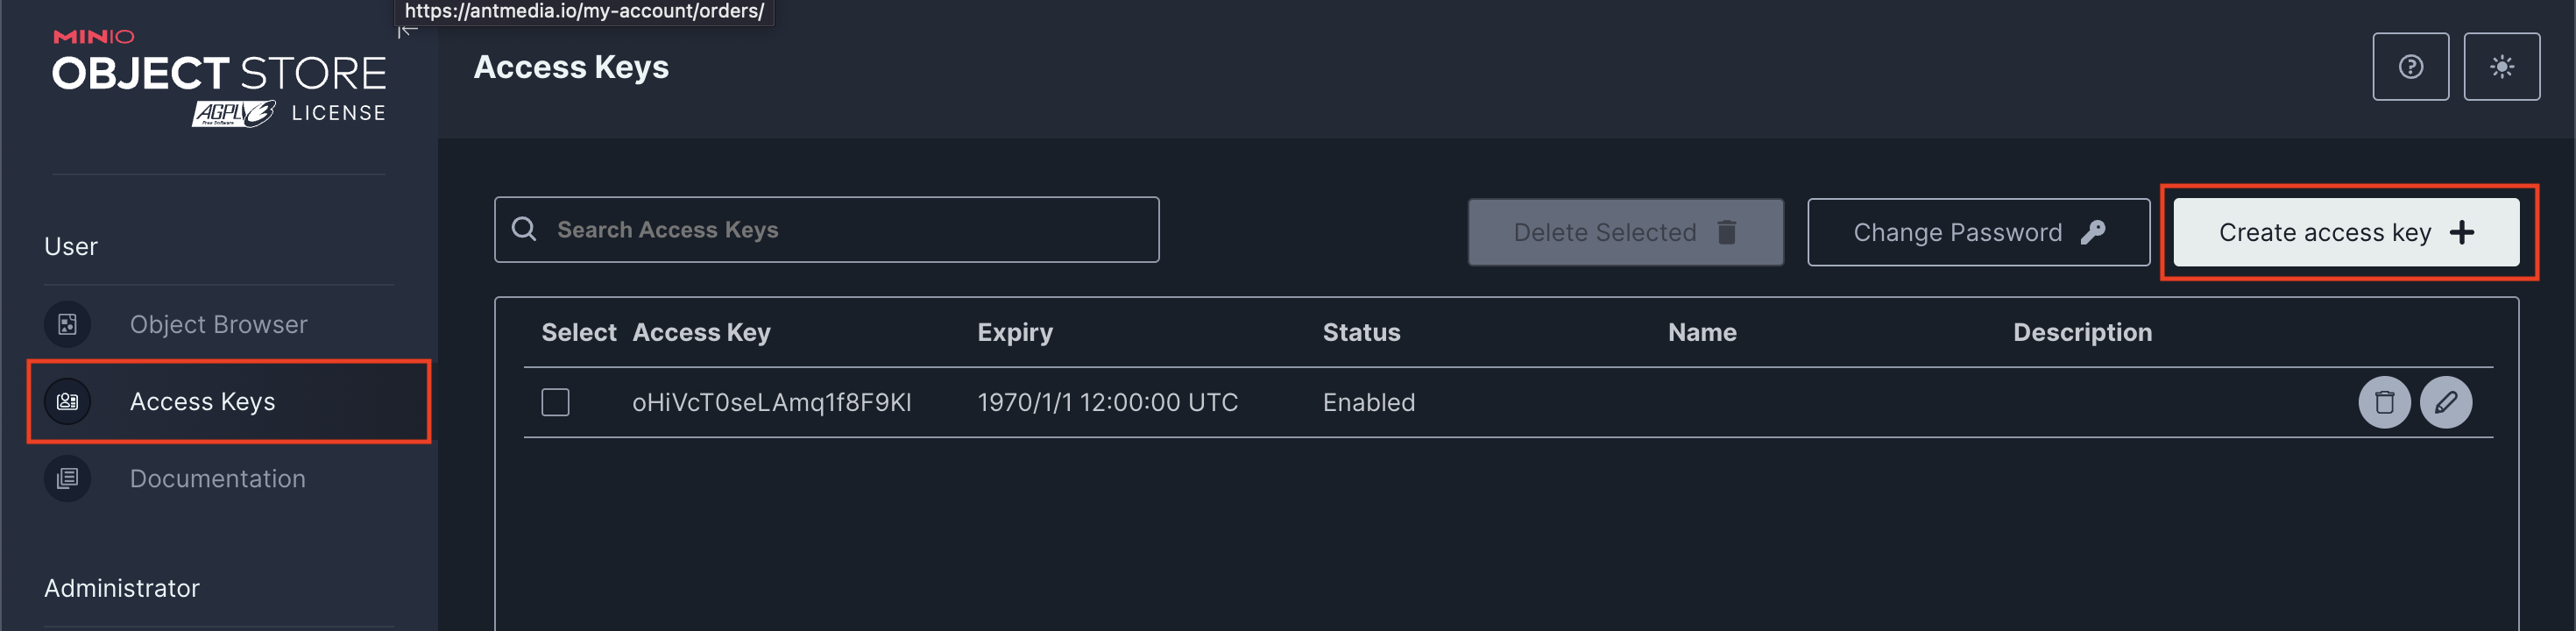This screenshot has width=2576, height=631.
Task: Click the Object Browser sidebar icon
Action: pos(67,324)
